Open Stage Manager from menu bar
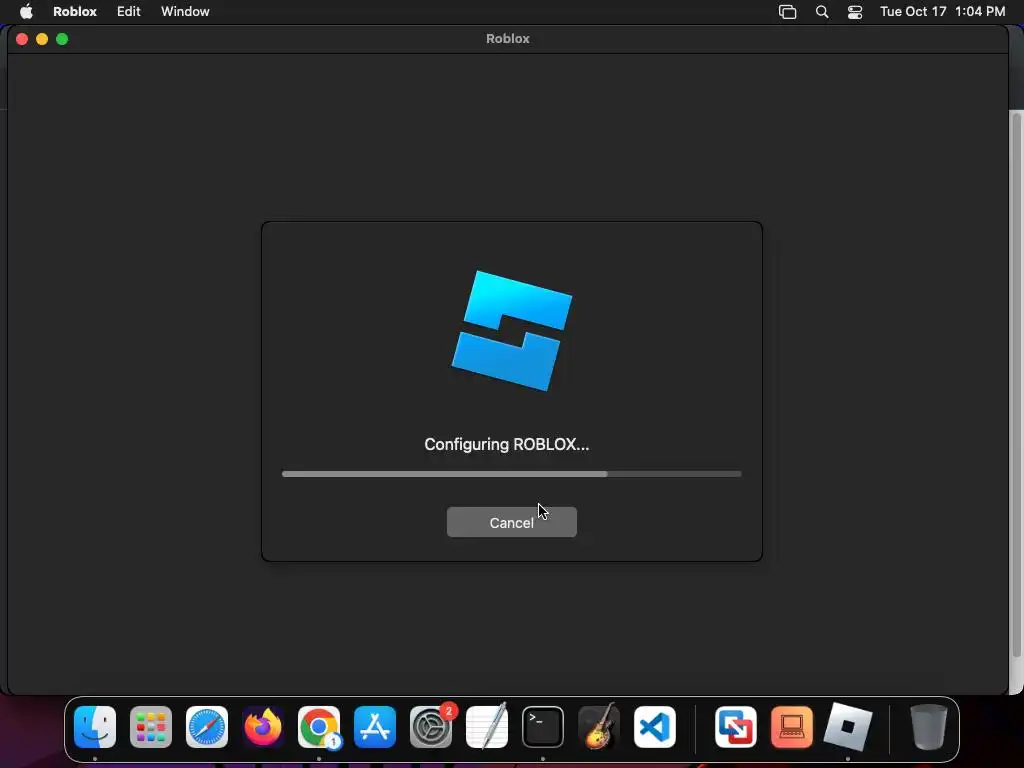 (x=788, y=12)
